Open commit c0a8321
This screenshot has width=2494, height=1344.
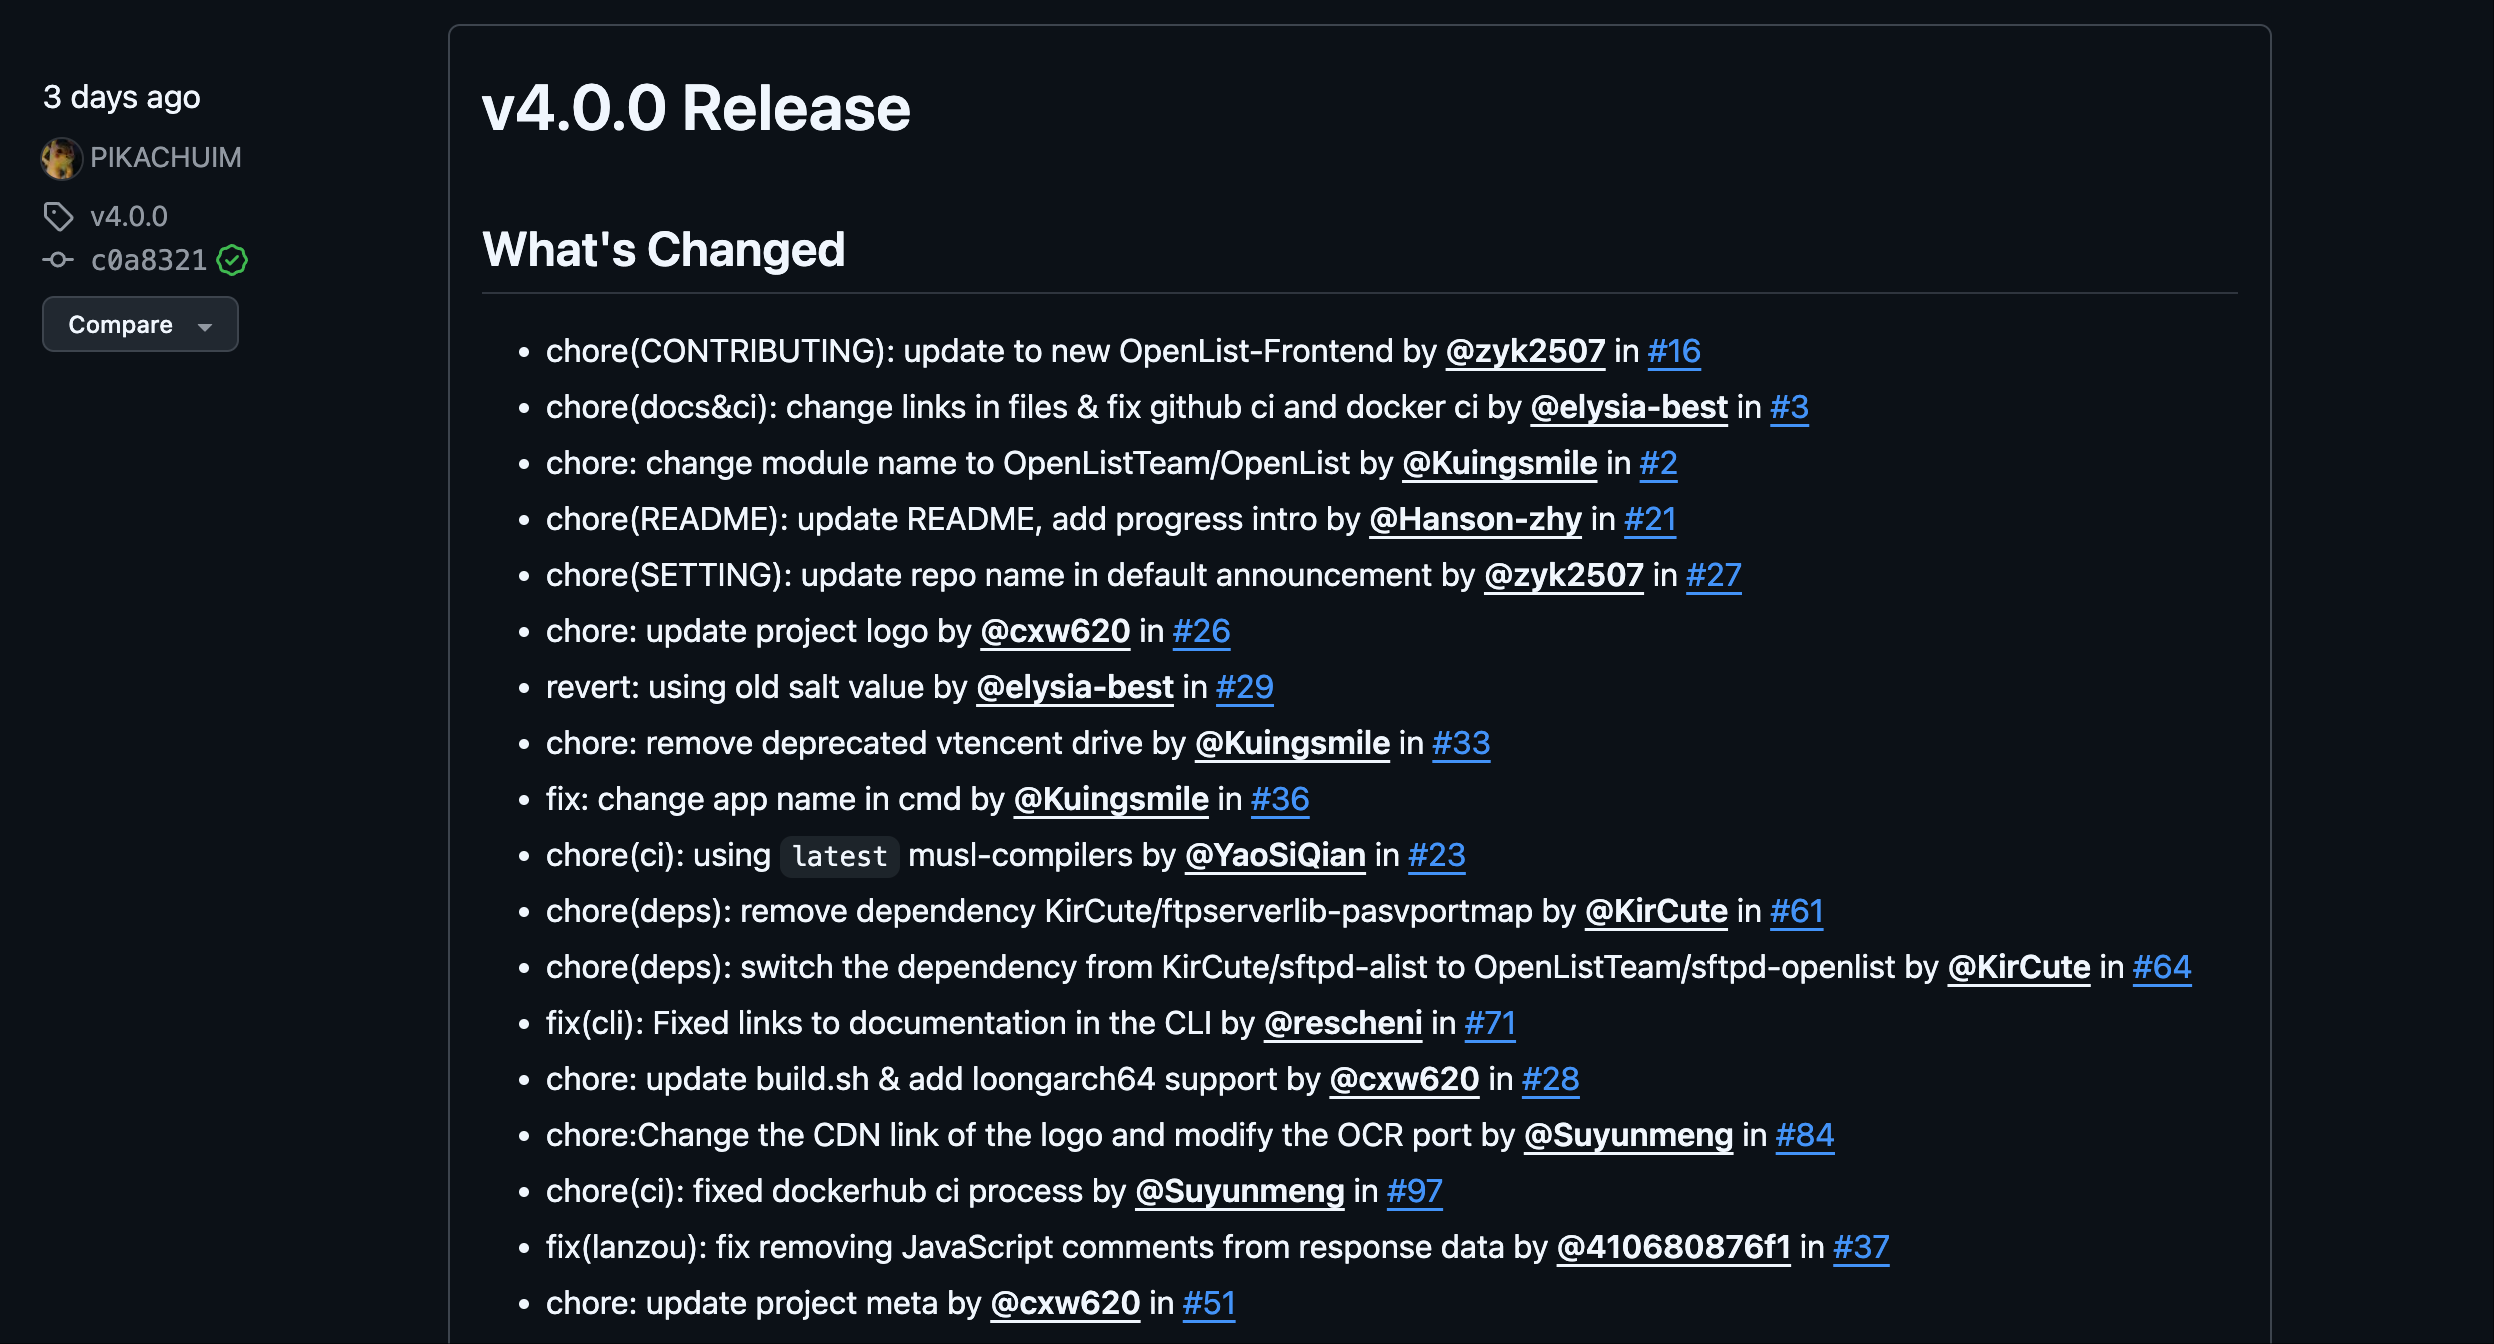(148, 260)
